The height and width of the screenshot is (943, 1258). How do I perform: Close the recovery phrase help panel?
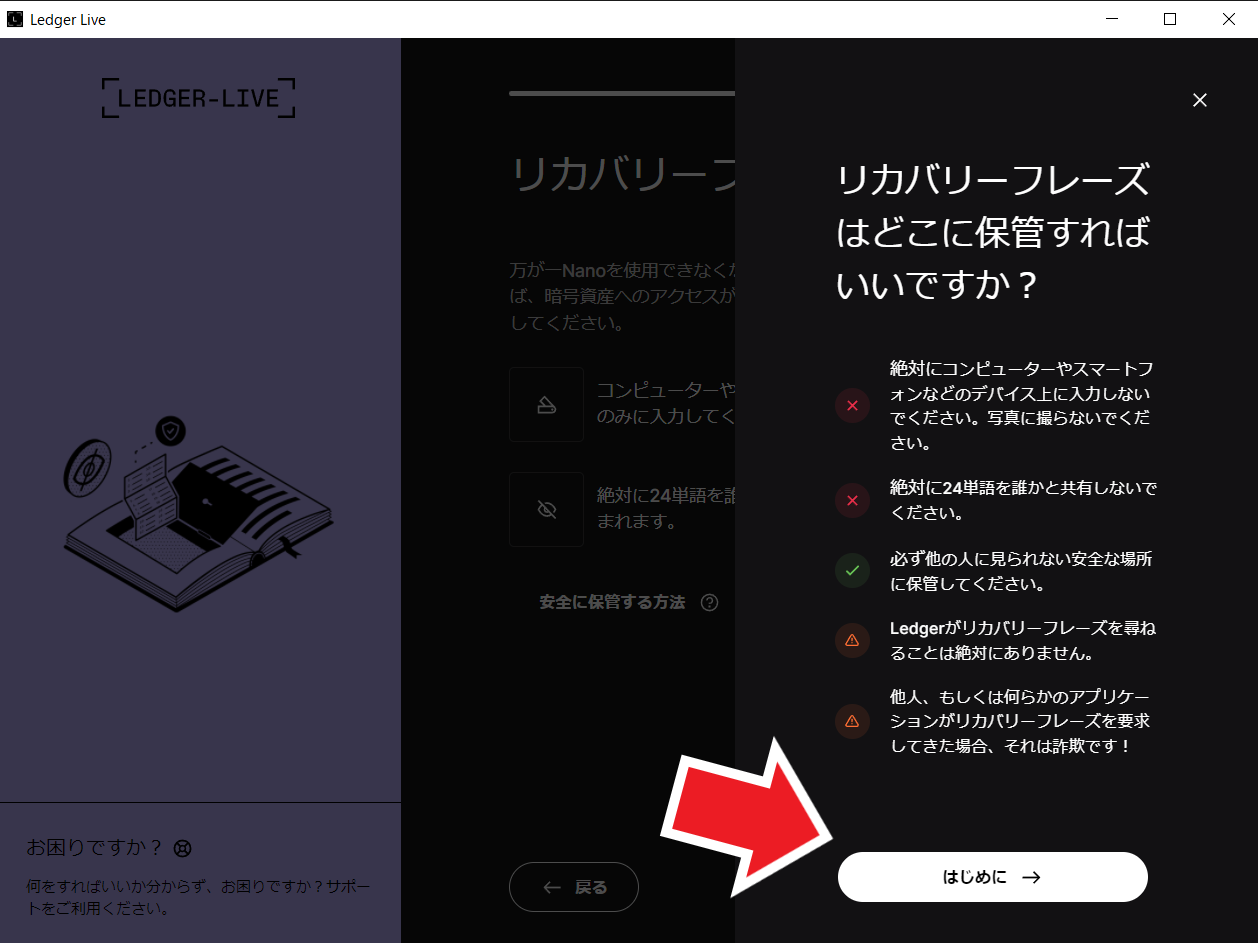pos(1200,100)
